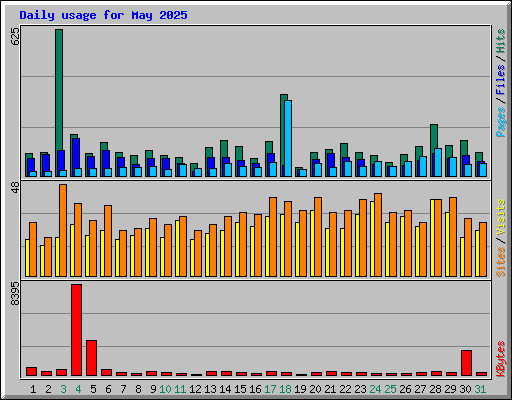Image resolution: width=512 pixels, height=400 pixels.
Task: Click green day label 3
Action: [63, 389]
